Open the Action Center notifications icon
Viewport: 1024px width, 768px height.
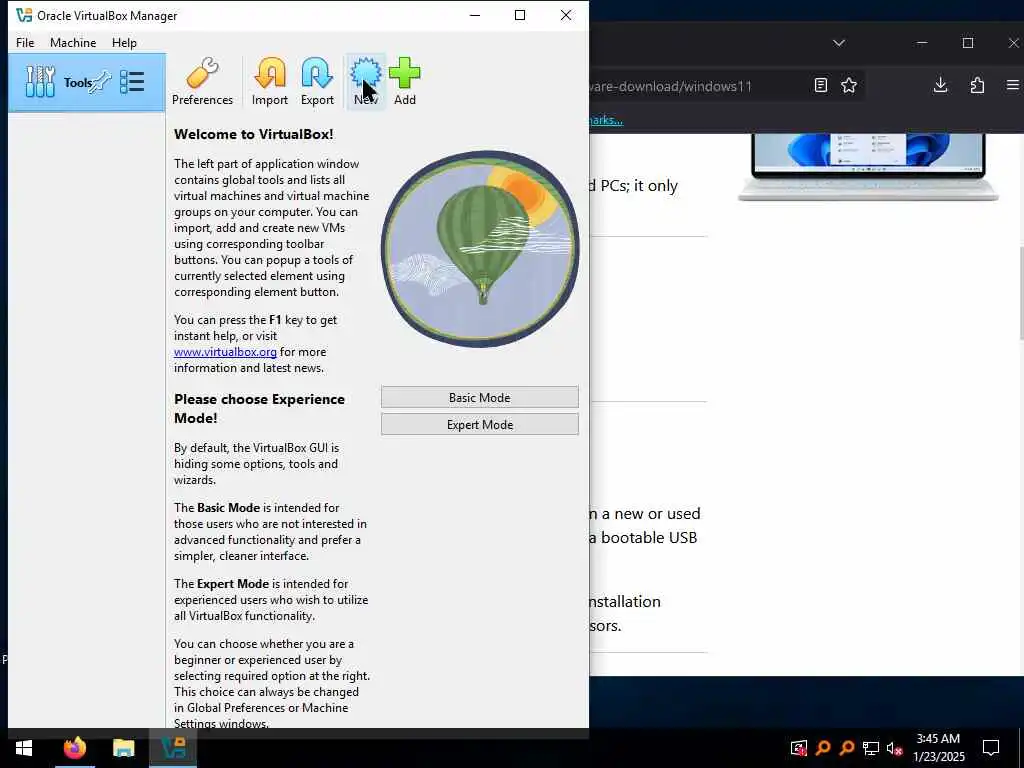point(991,748)
